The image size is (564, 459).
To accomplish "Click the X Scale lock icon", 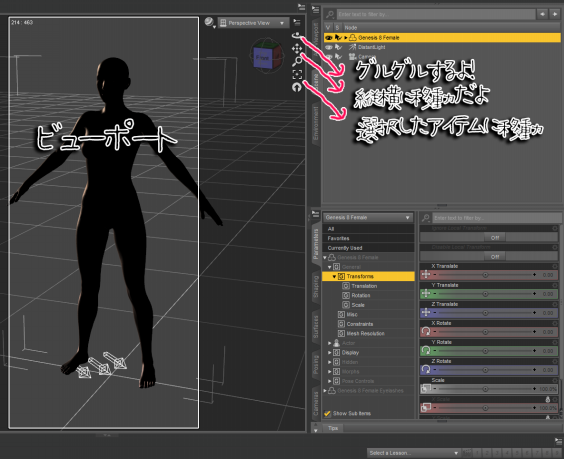I will (548, 399).
